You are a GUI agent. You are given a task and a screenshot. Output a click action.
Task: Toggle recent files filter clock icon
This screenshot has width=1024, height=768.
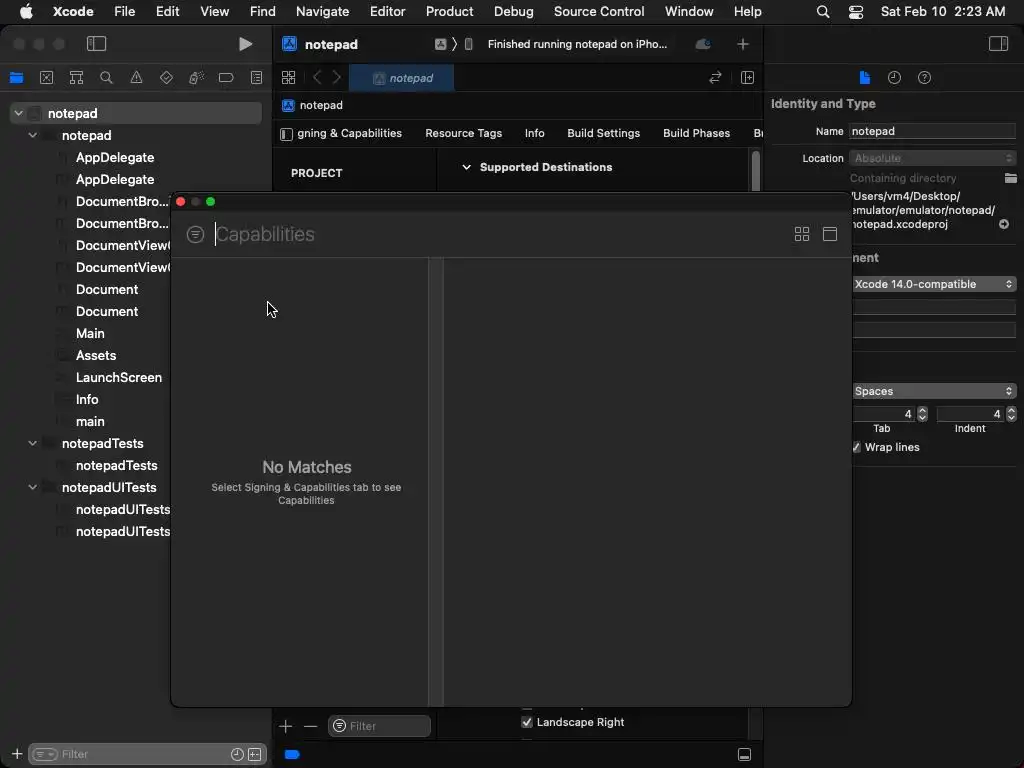click(x=237, y=754)
